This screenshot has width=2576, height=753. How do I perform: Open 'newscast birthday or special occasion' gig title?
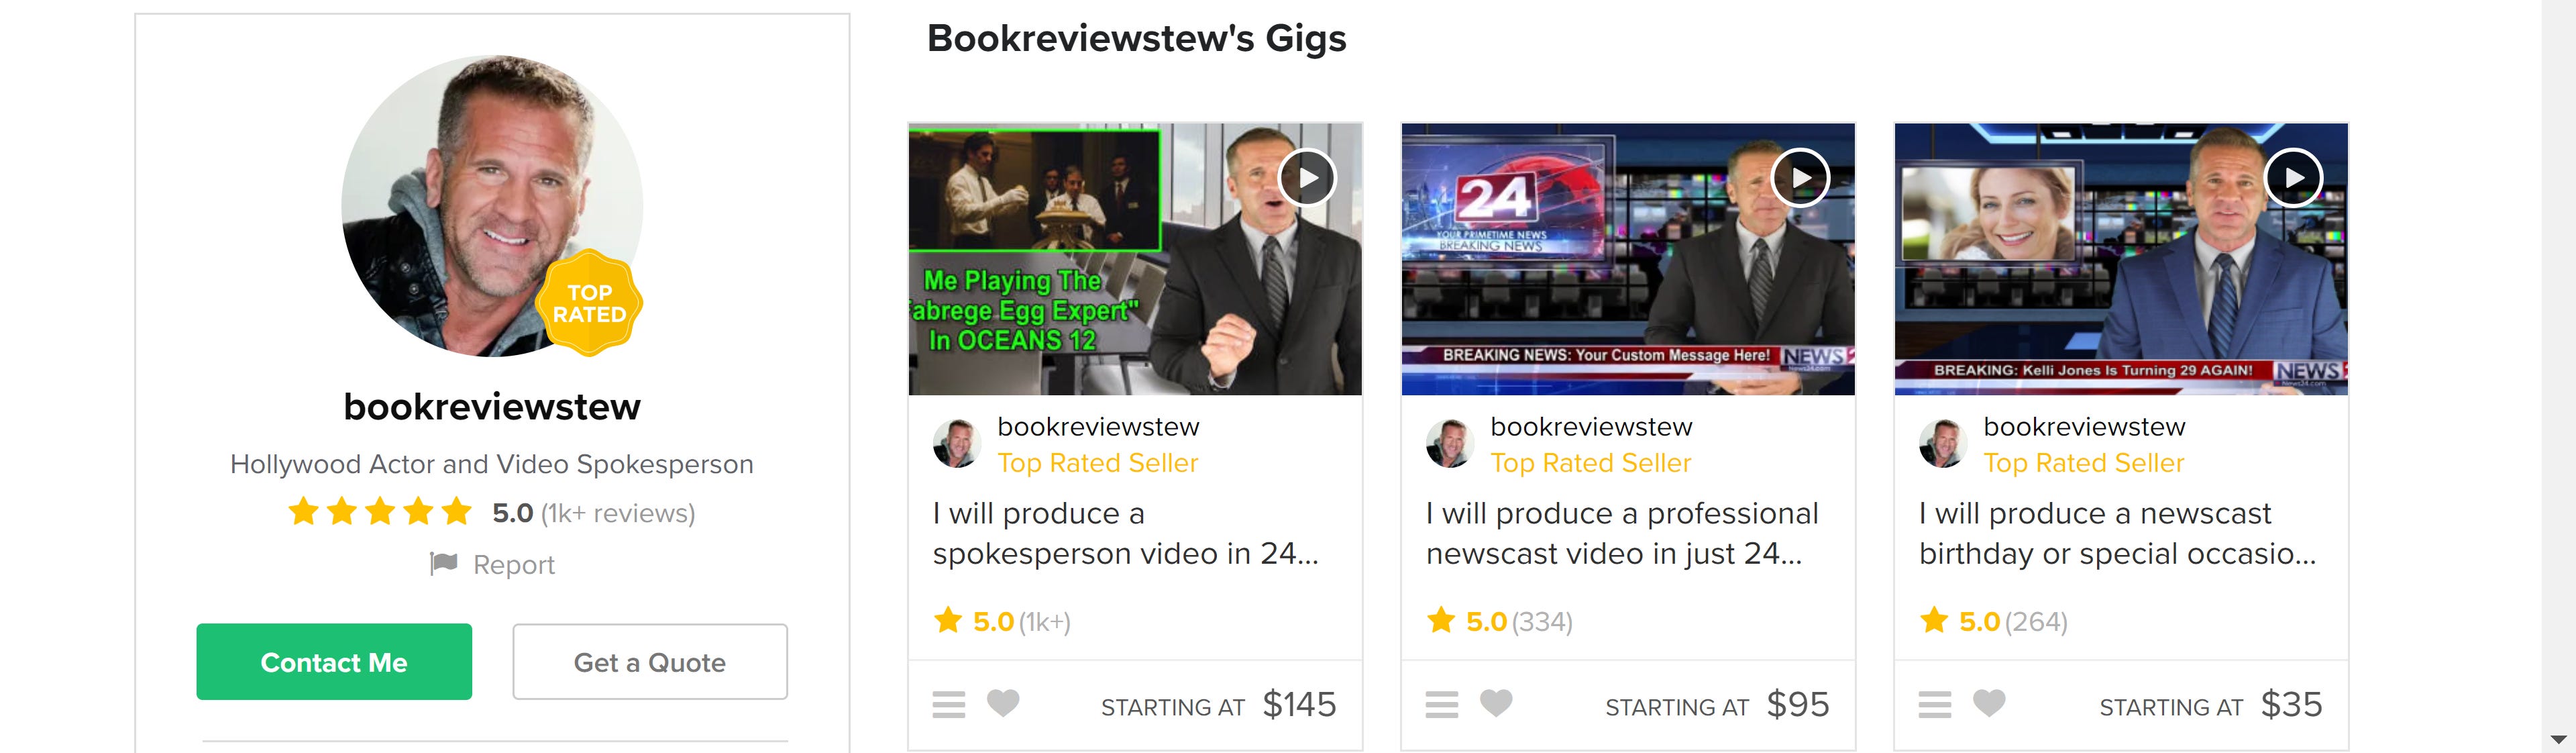coord(2117,533)
